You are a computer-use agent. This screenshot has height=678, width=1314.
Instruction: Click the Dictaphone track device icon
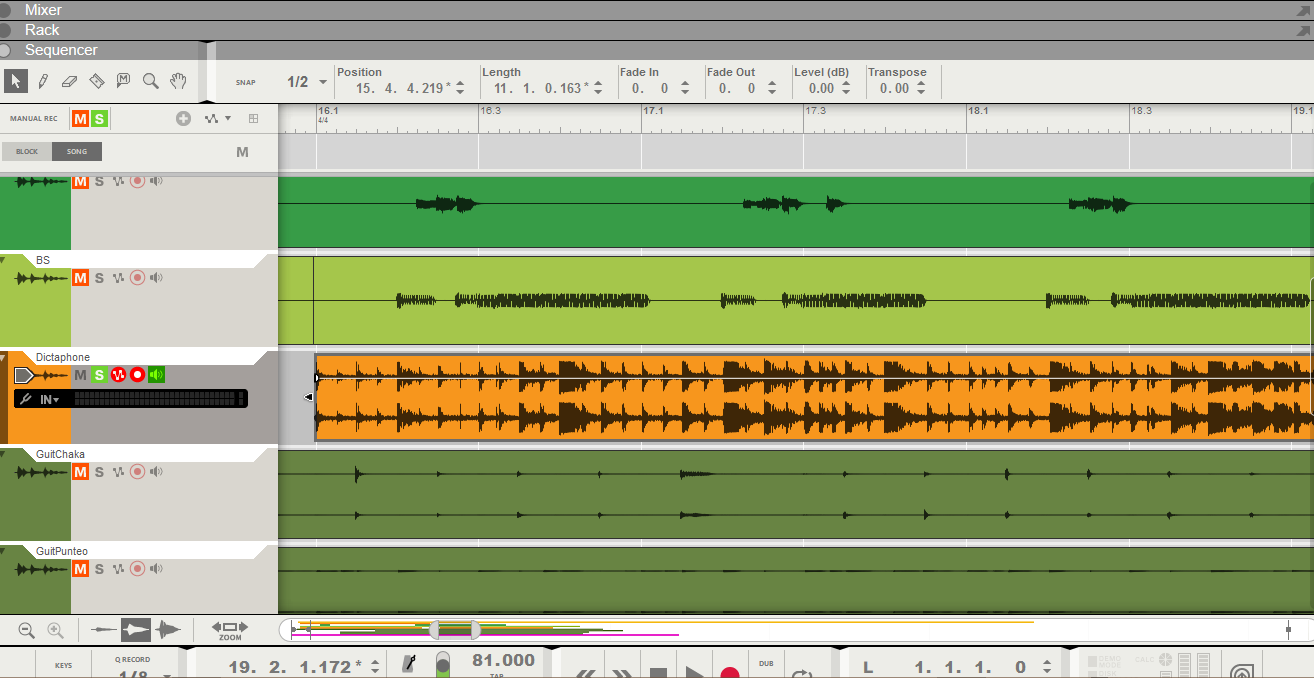tap(42, 376)
